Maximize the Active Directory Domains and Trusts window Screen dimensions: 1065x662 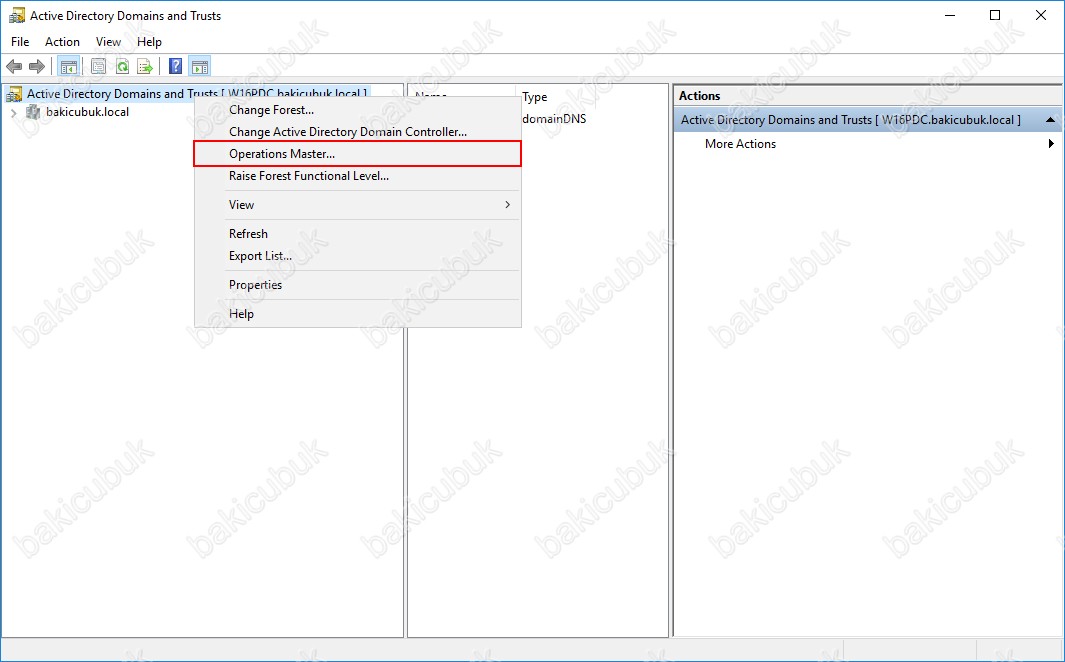[x=995, y=16]
